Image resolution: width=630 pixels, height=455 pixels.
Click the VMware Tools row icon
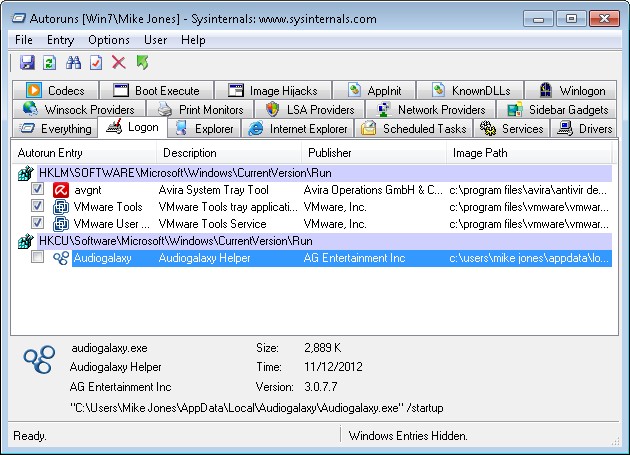pyautogui.click(x=61, y=207)
